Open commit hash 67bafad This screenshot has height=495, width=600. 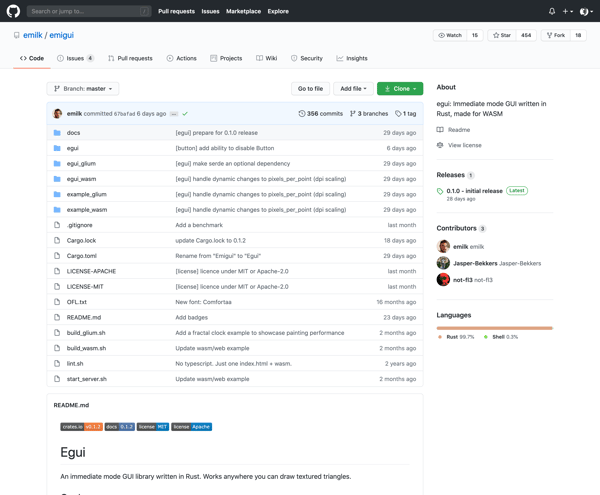coord(124,114)
